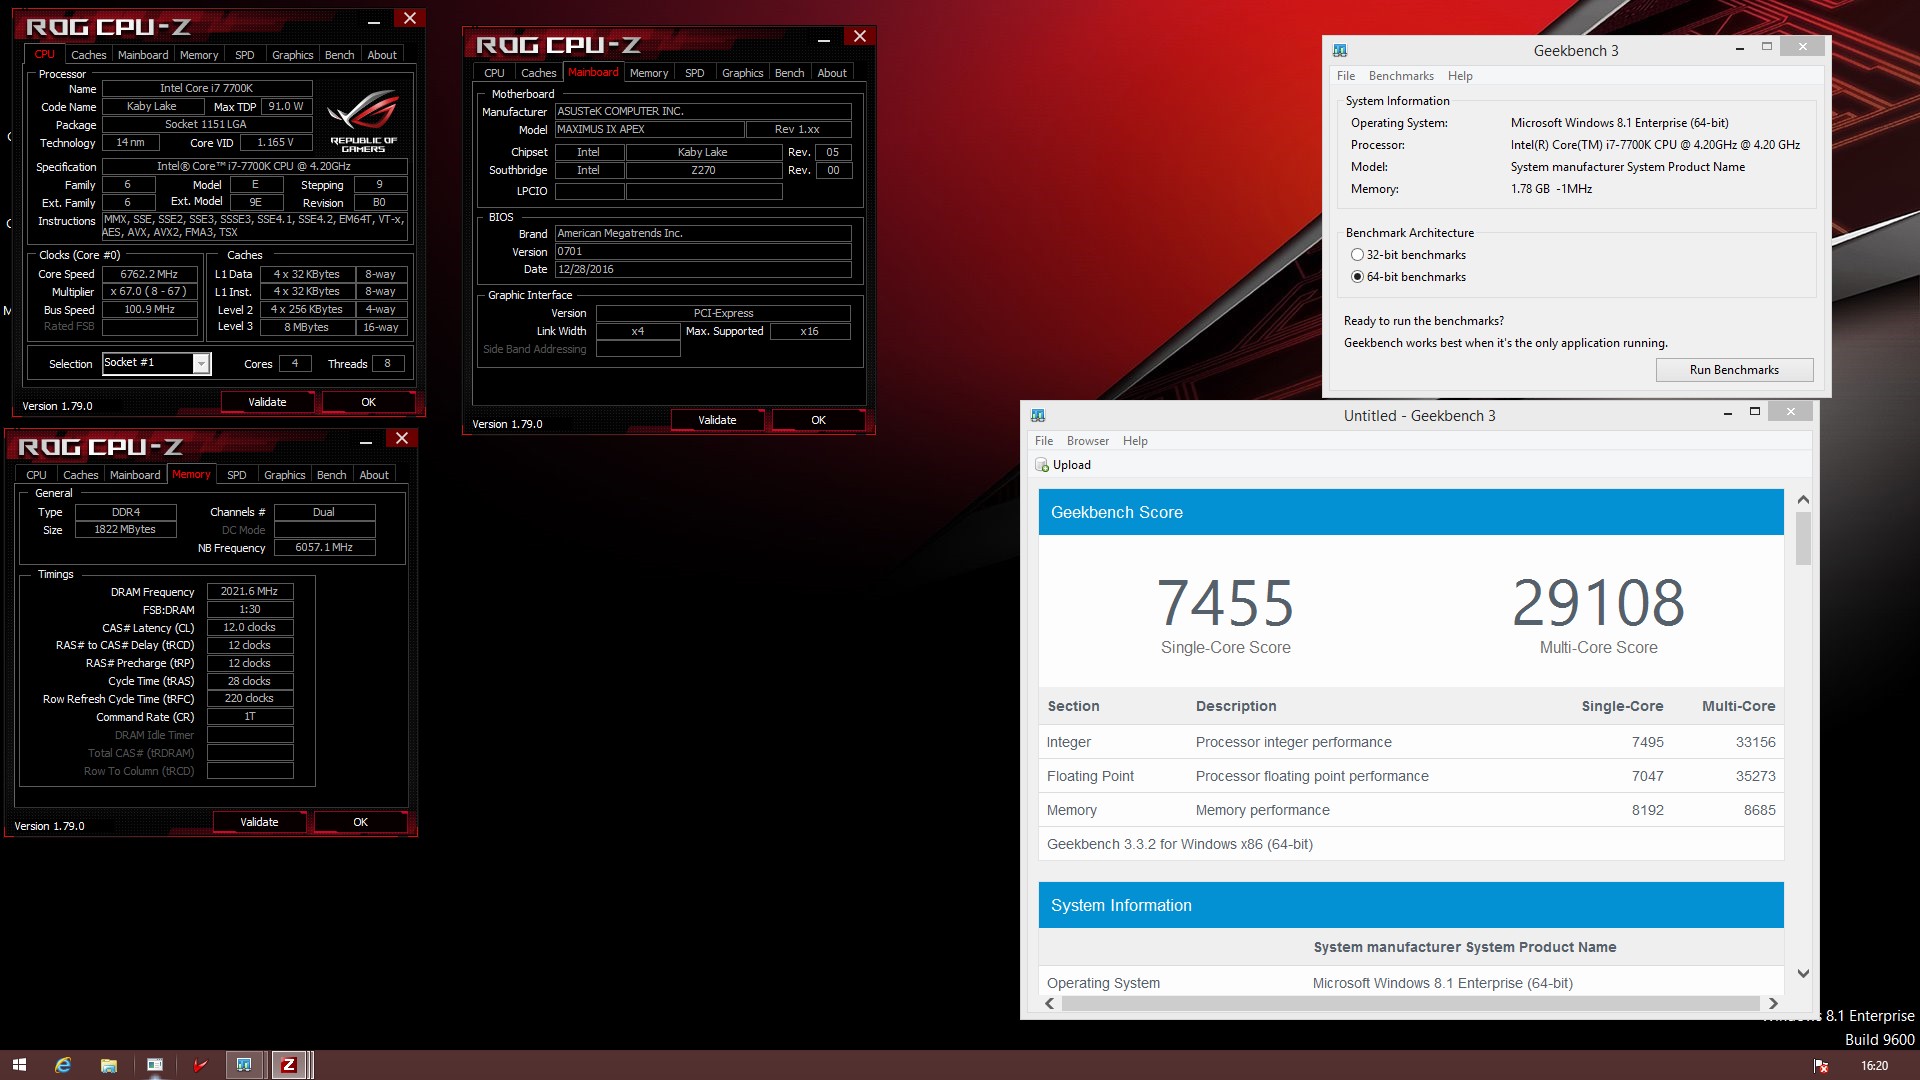Click the DRAM Frequency value 2021.6 MHz
The image size is (1920, 1080).
click(x=250, y=592)
